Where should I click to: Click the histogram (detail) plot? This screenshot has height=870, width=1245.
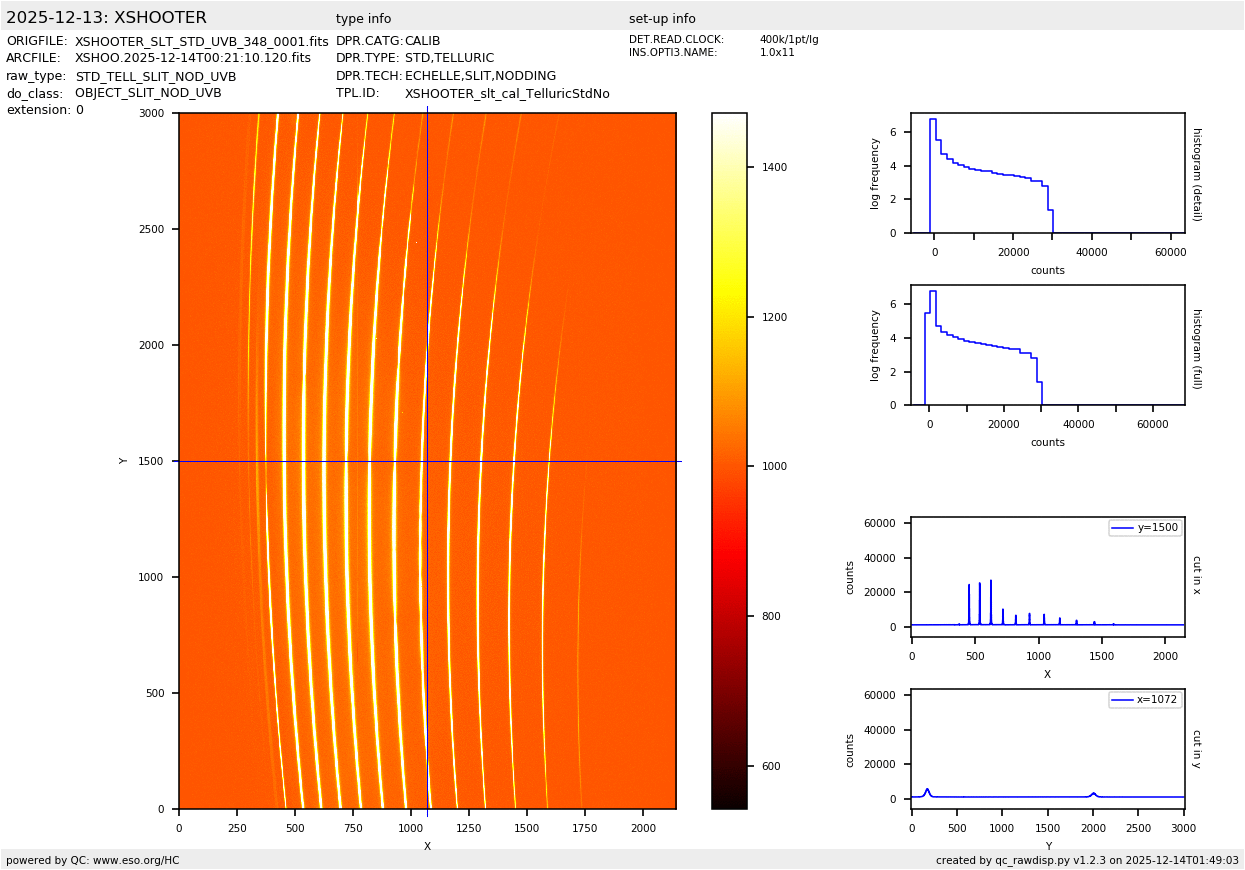click(1047, 173)
